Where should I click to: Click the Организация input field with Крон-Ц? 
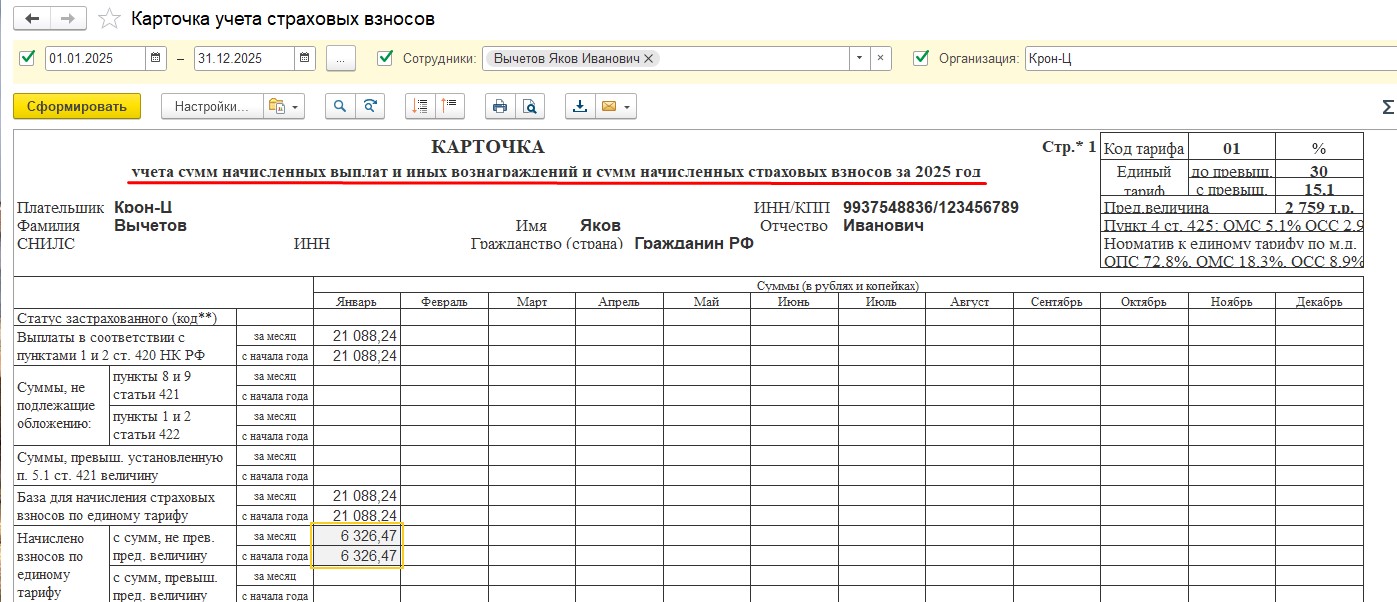(x=1211, y=59)
